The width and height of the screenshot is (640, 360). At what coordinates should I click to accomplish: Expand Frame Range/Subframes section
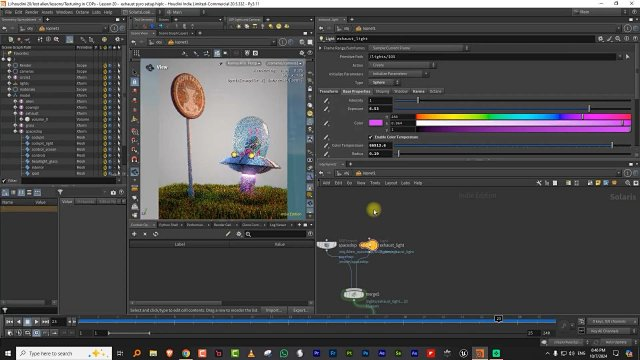(x=321, y=48)
